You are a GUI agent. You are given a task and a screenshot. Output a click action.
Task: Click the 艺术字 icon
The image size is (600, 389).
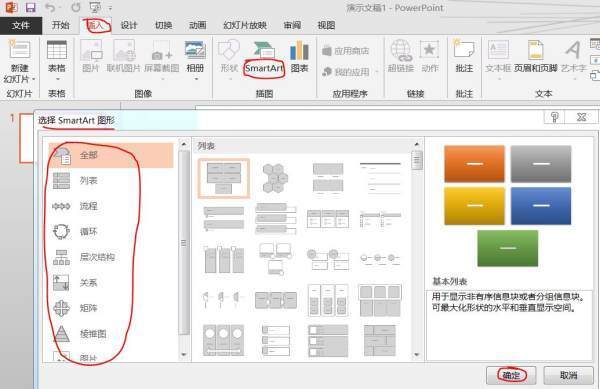[x=573, y=50]
